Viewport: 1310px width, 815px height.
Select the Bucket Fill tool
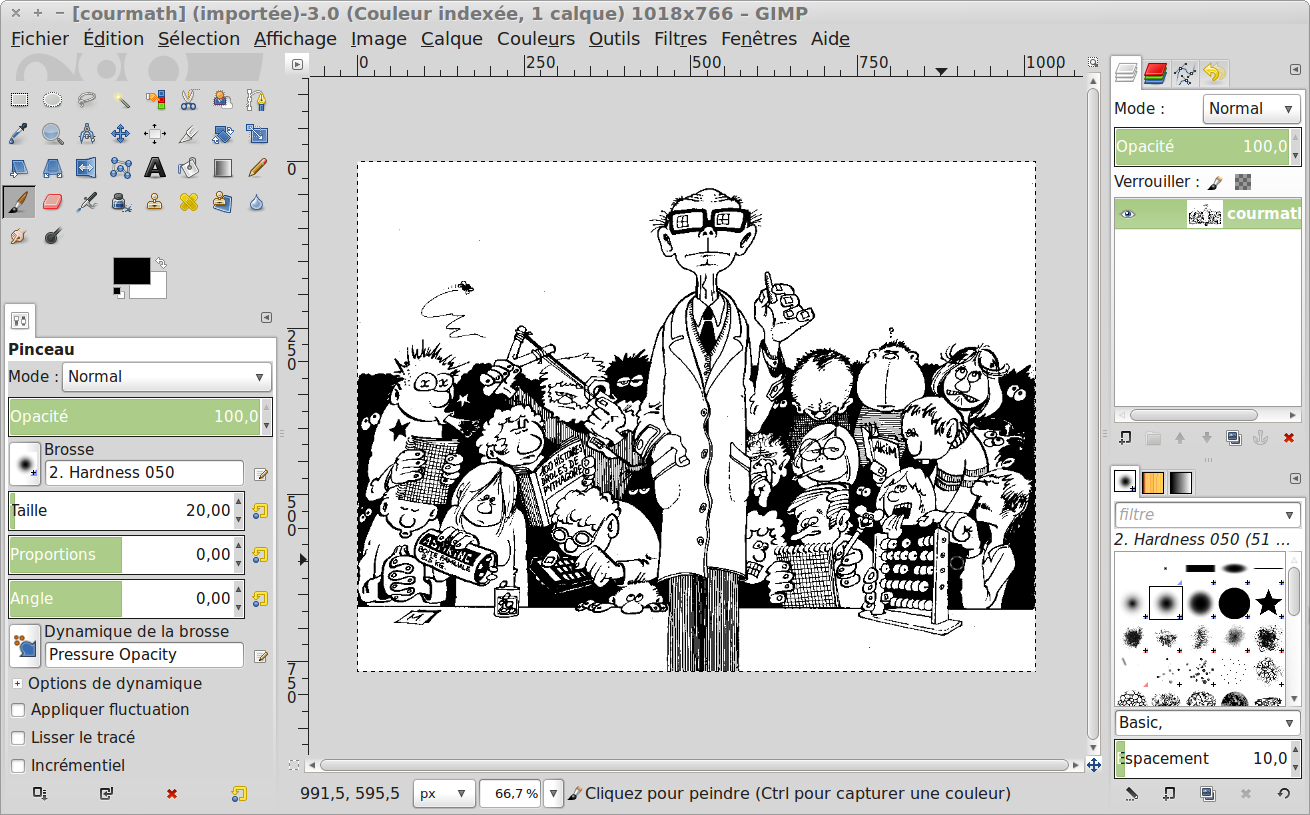pyautogui.click(x=189, y=168)
